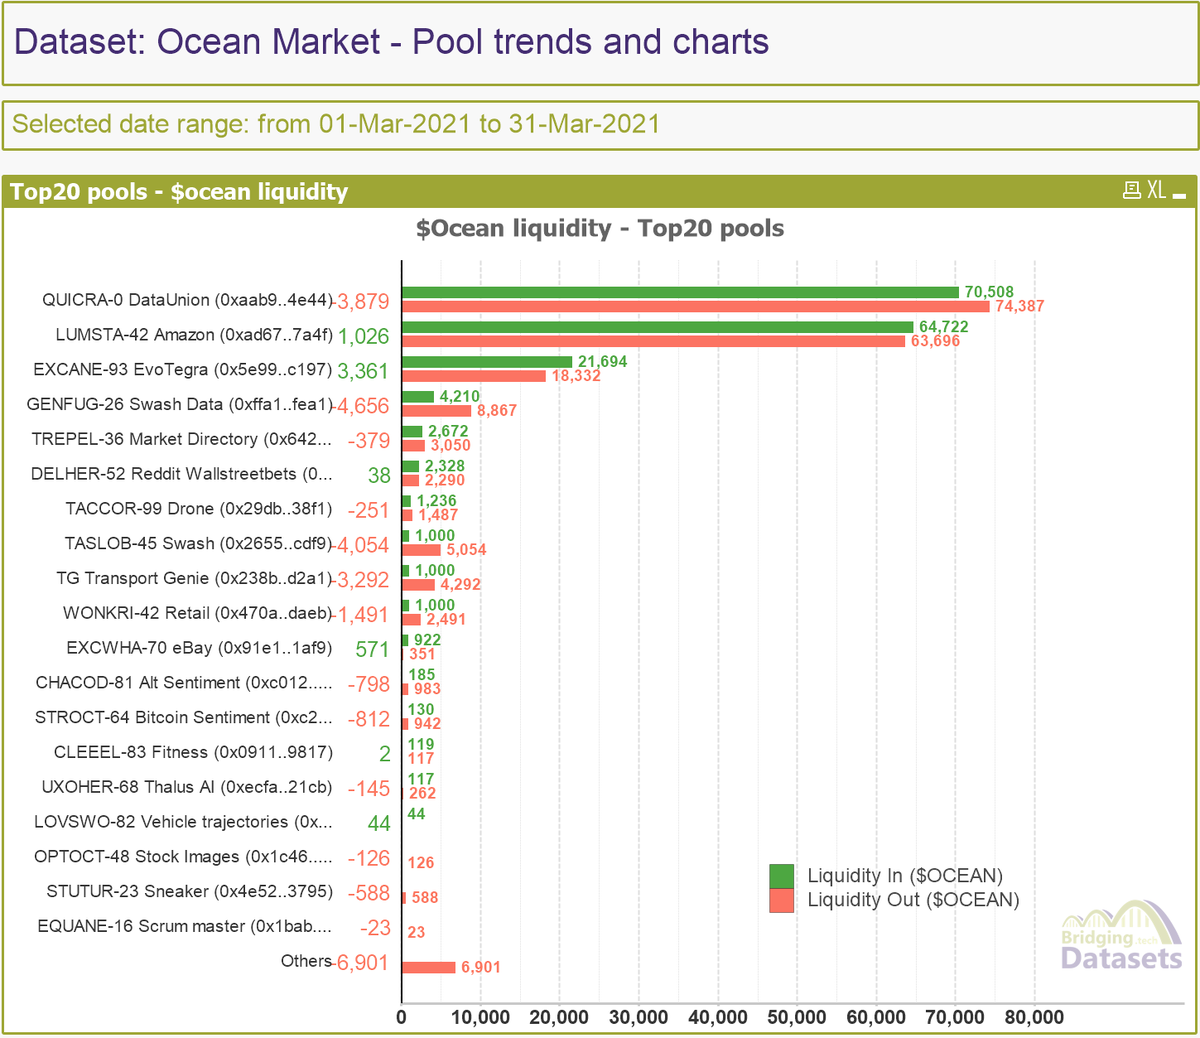
Task: Click the 'Selected date range' text
Action: tap(336, 124)
